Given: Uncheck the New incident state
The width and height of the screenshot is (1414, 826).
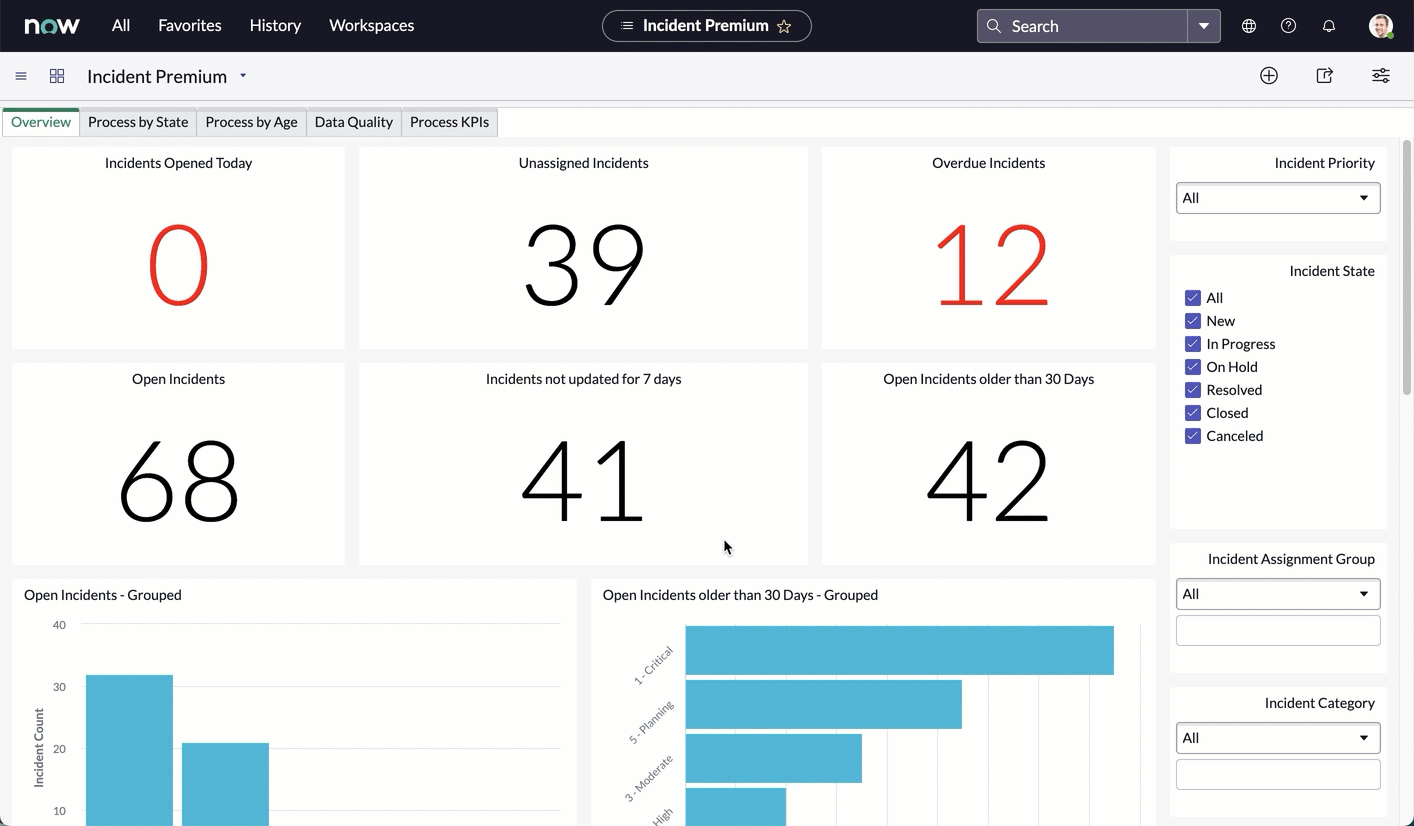Looking at the screenshot, I should pyautogui.click(x=1193, y=321).
